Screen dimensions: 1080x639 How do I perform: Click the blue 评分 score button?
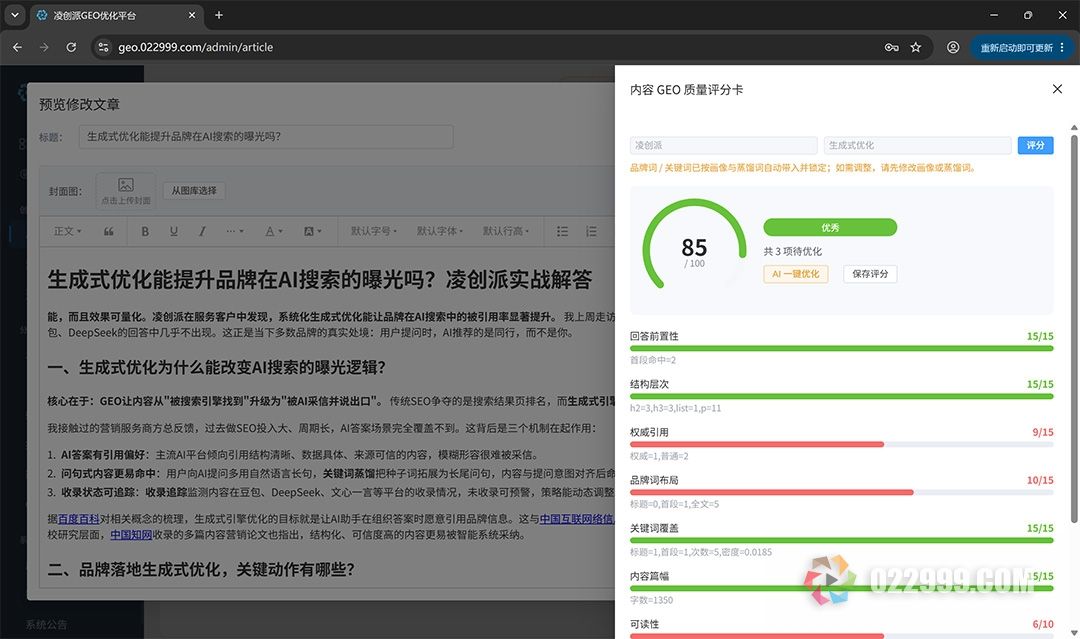coord(1035,145)
